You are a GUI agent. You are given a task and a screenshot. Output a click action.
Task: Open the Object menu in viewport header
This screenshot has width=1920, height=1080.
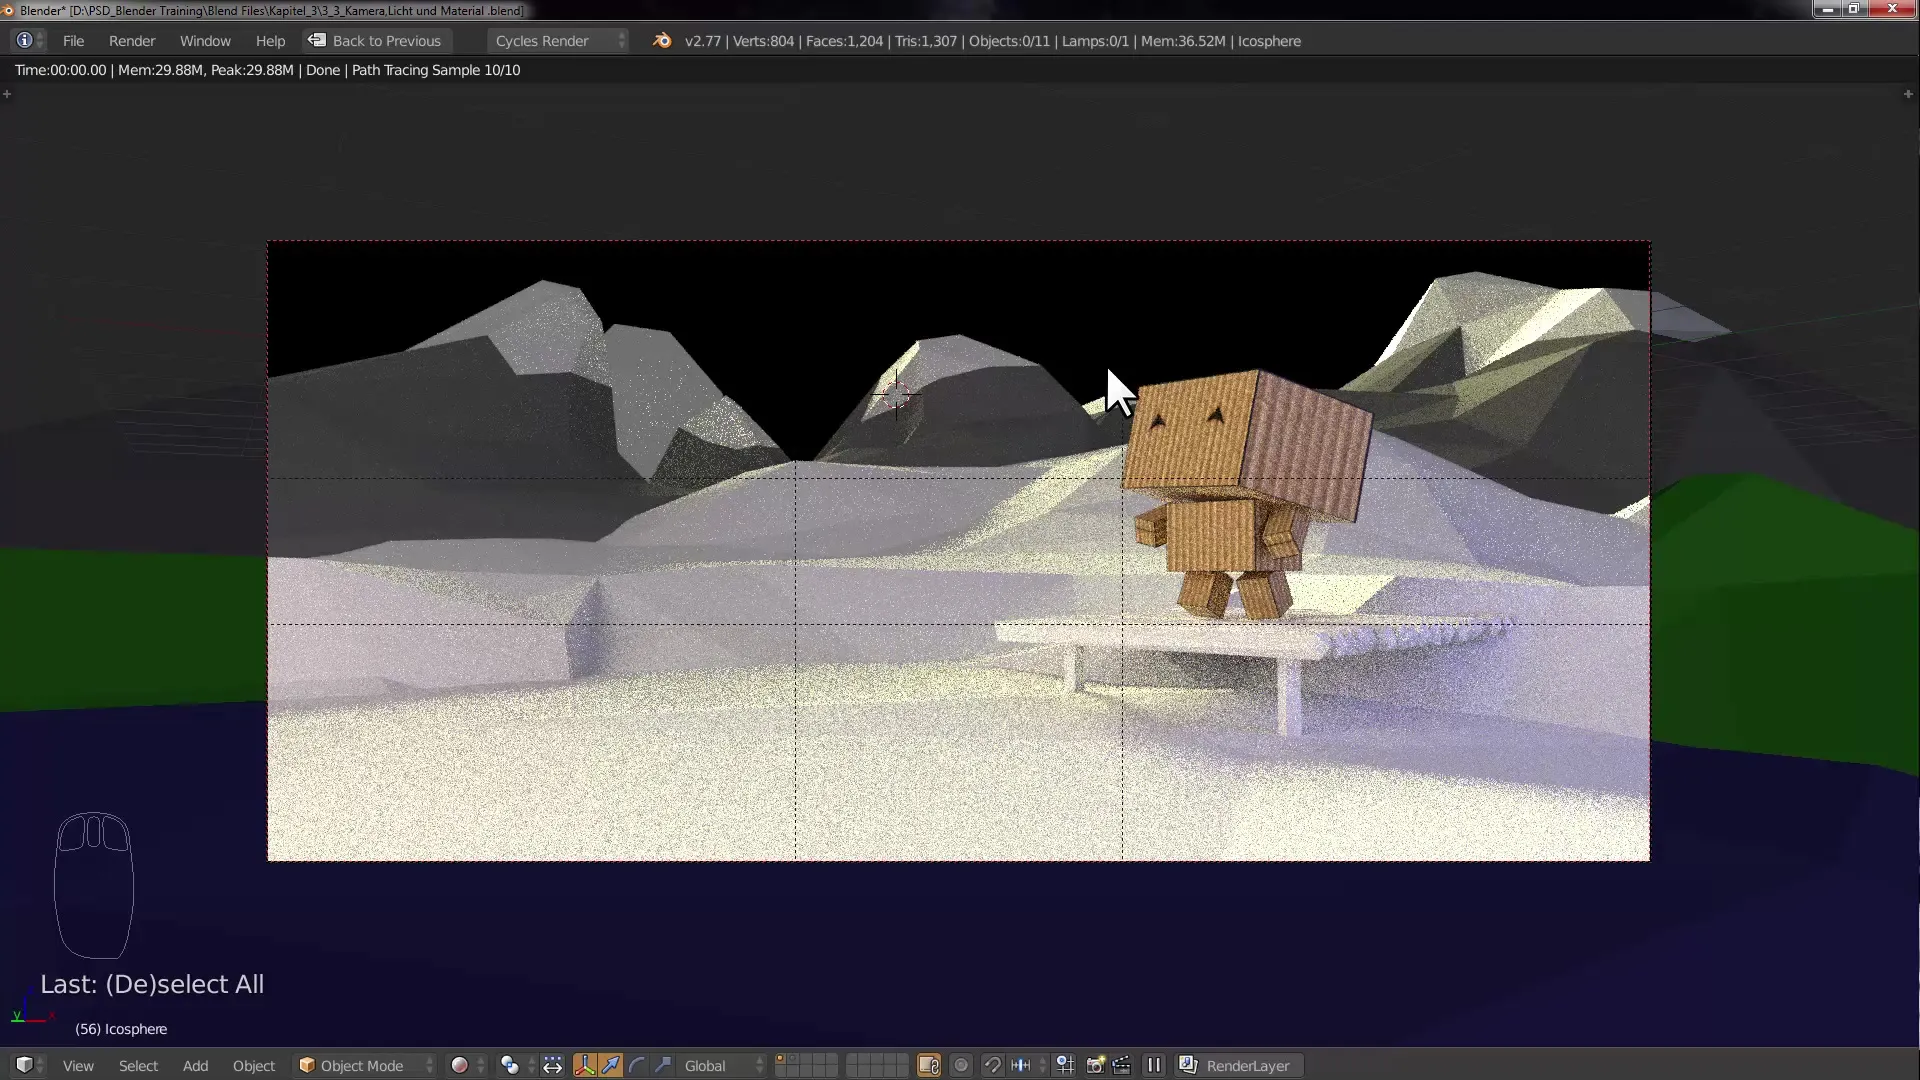pos(254,1066)
